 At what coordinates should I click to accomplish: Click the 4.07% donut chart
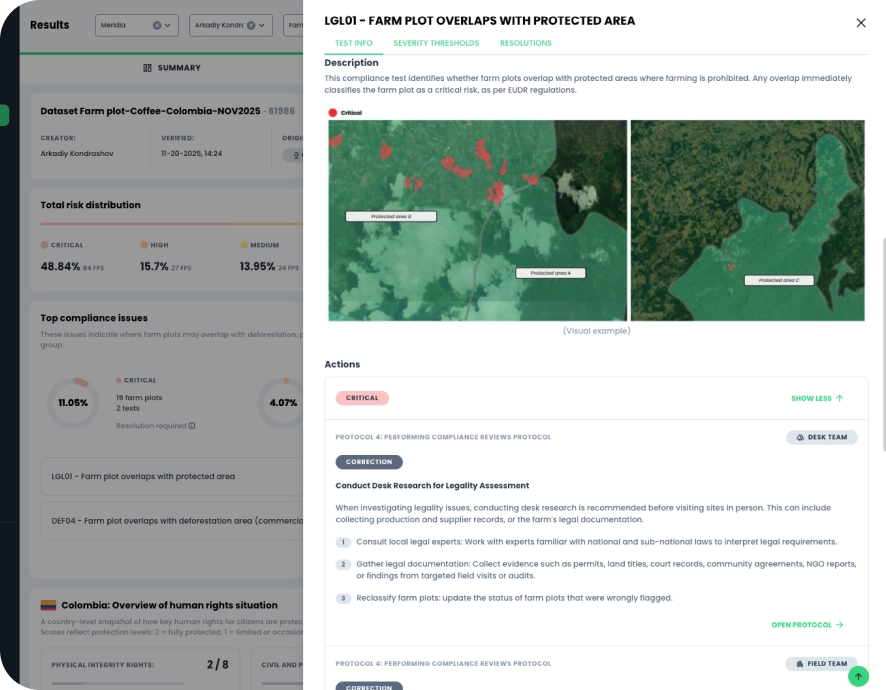pyautogui.click(x=281, y=403)
